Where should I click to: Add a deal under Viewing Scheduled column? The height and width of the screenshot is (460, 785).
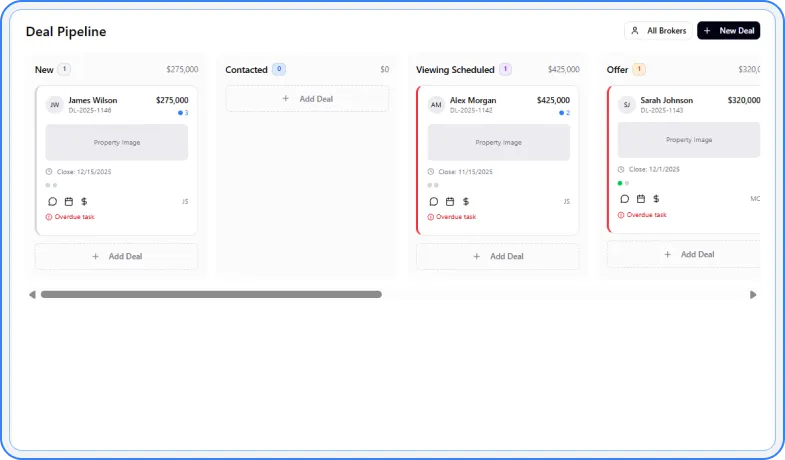pyautogui.click(x=497, y=257)
